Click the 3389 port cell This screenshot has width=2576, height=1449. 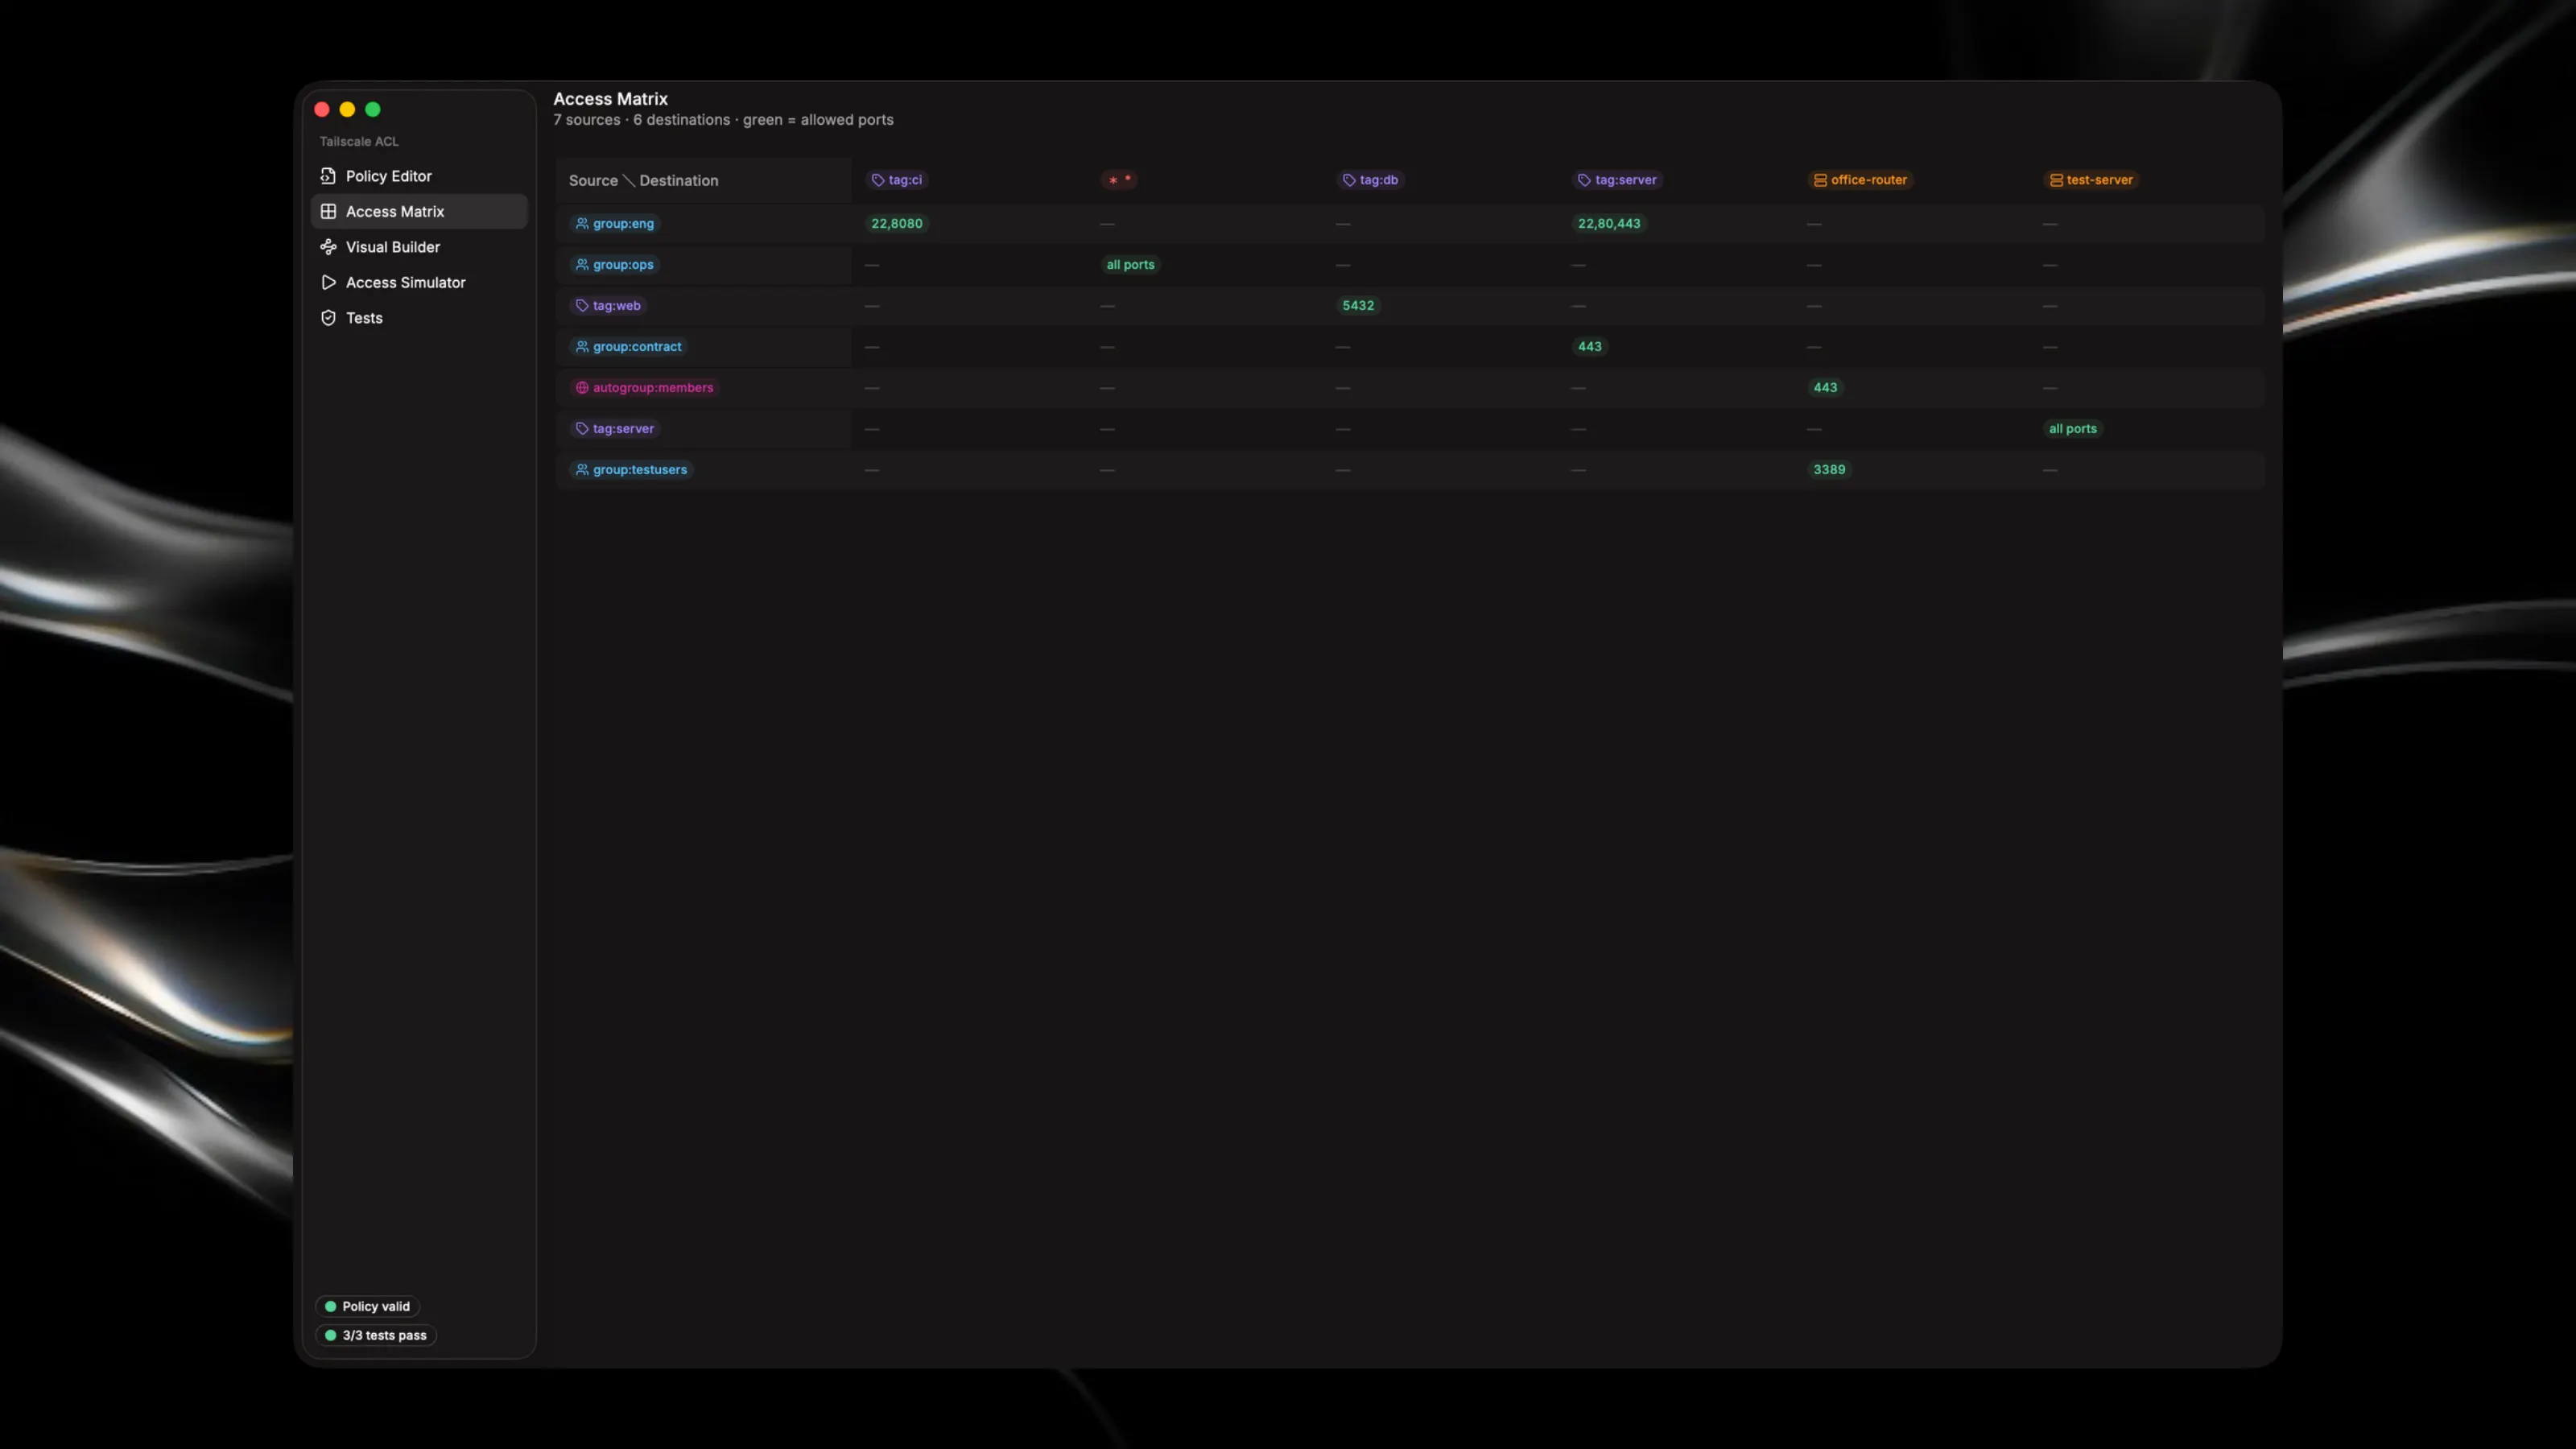[1829, 469]
